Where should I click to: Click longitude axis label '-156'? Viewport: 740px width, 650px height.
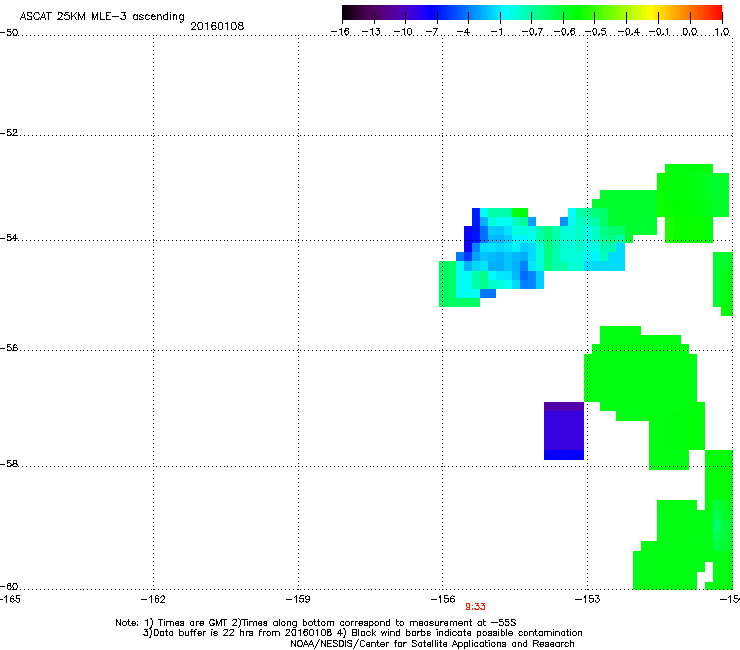click(443, 599)
